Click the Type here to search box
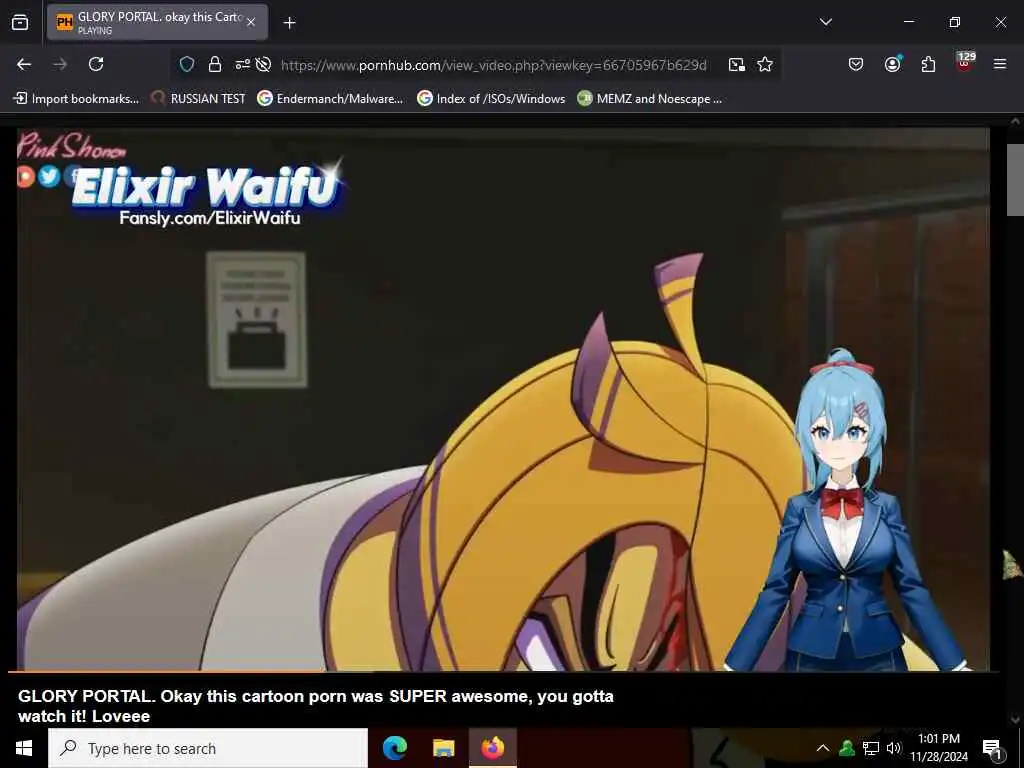The image size is (1024, 768). (x=208, y=748)
